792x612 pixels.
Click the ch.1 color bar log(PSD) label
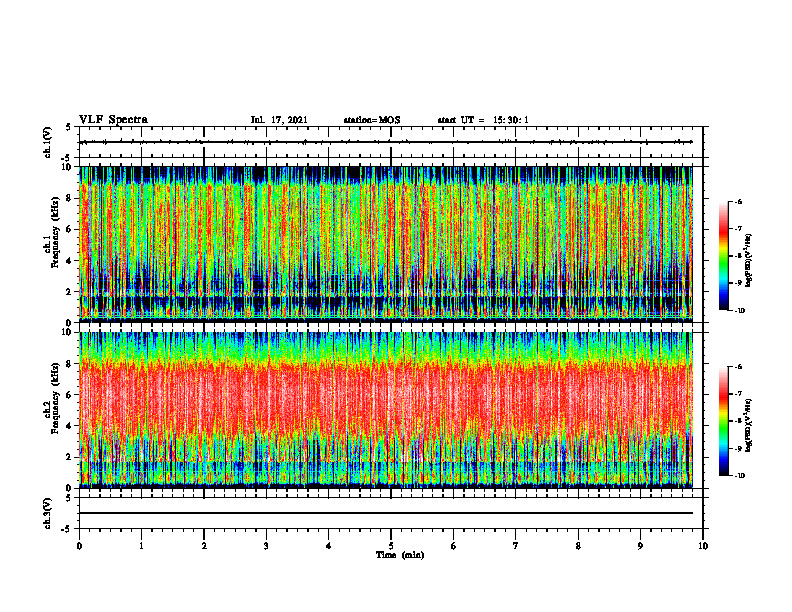point(749,261)
